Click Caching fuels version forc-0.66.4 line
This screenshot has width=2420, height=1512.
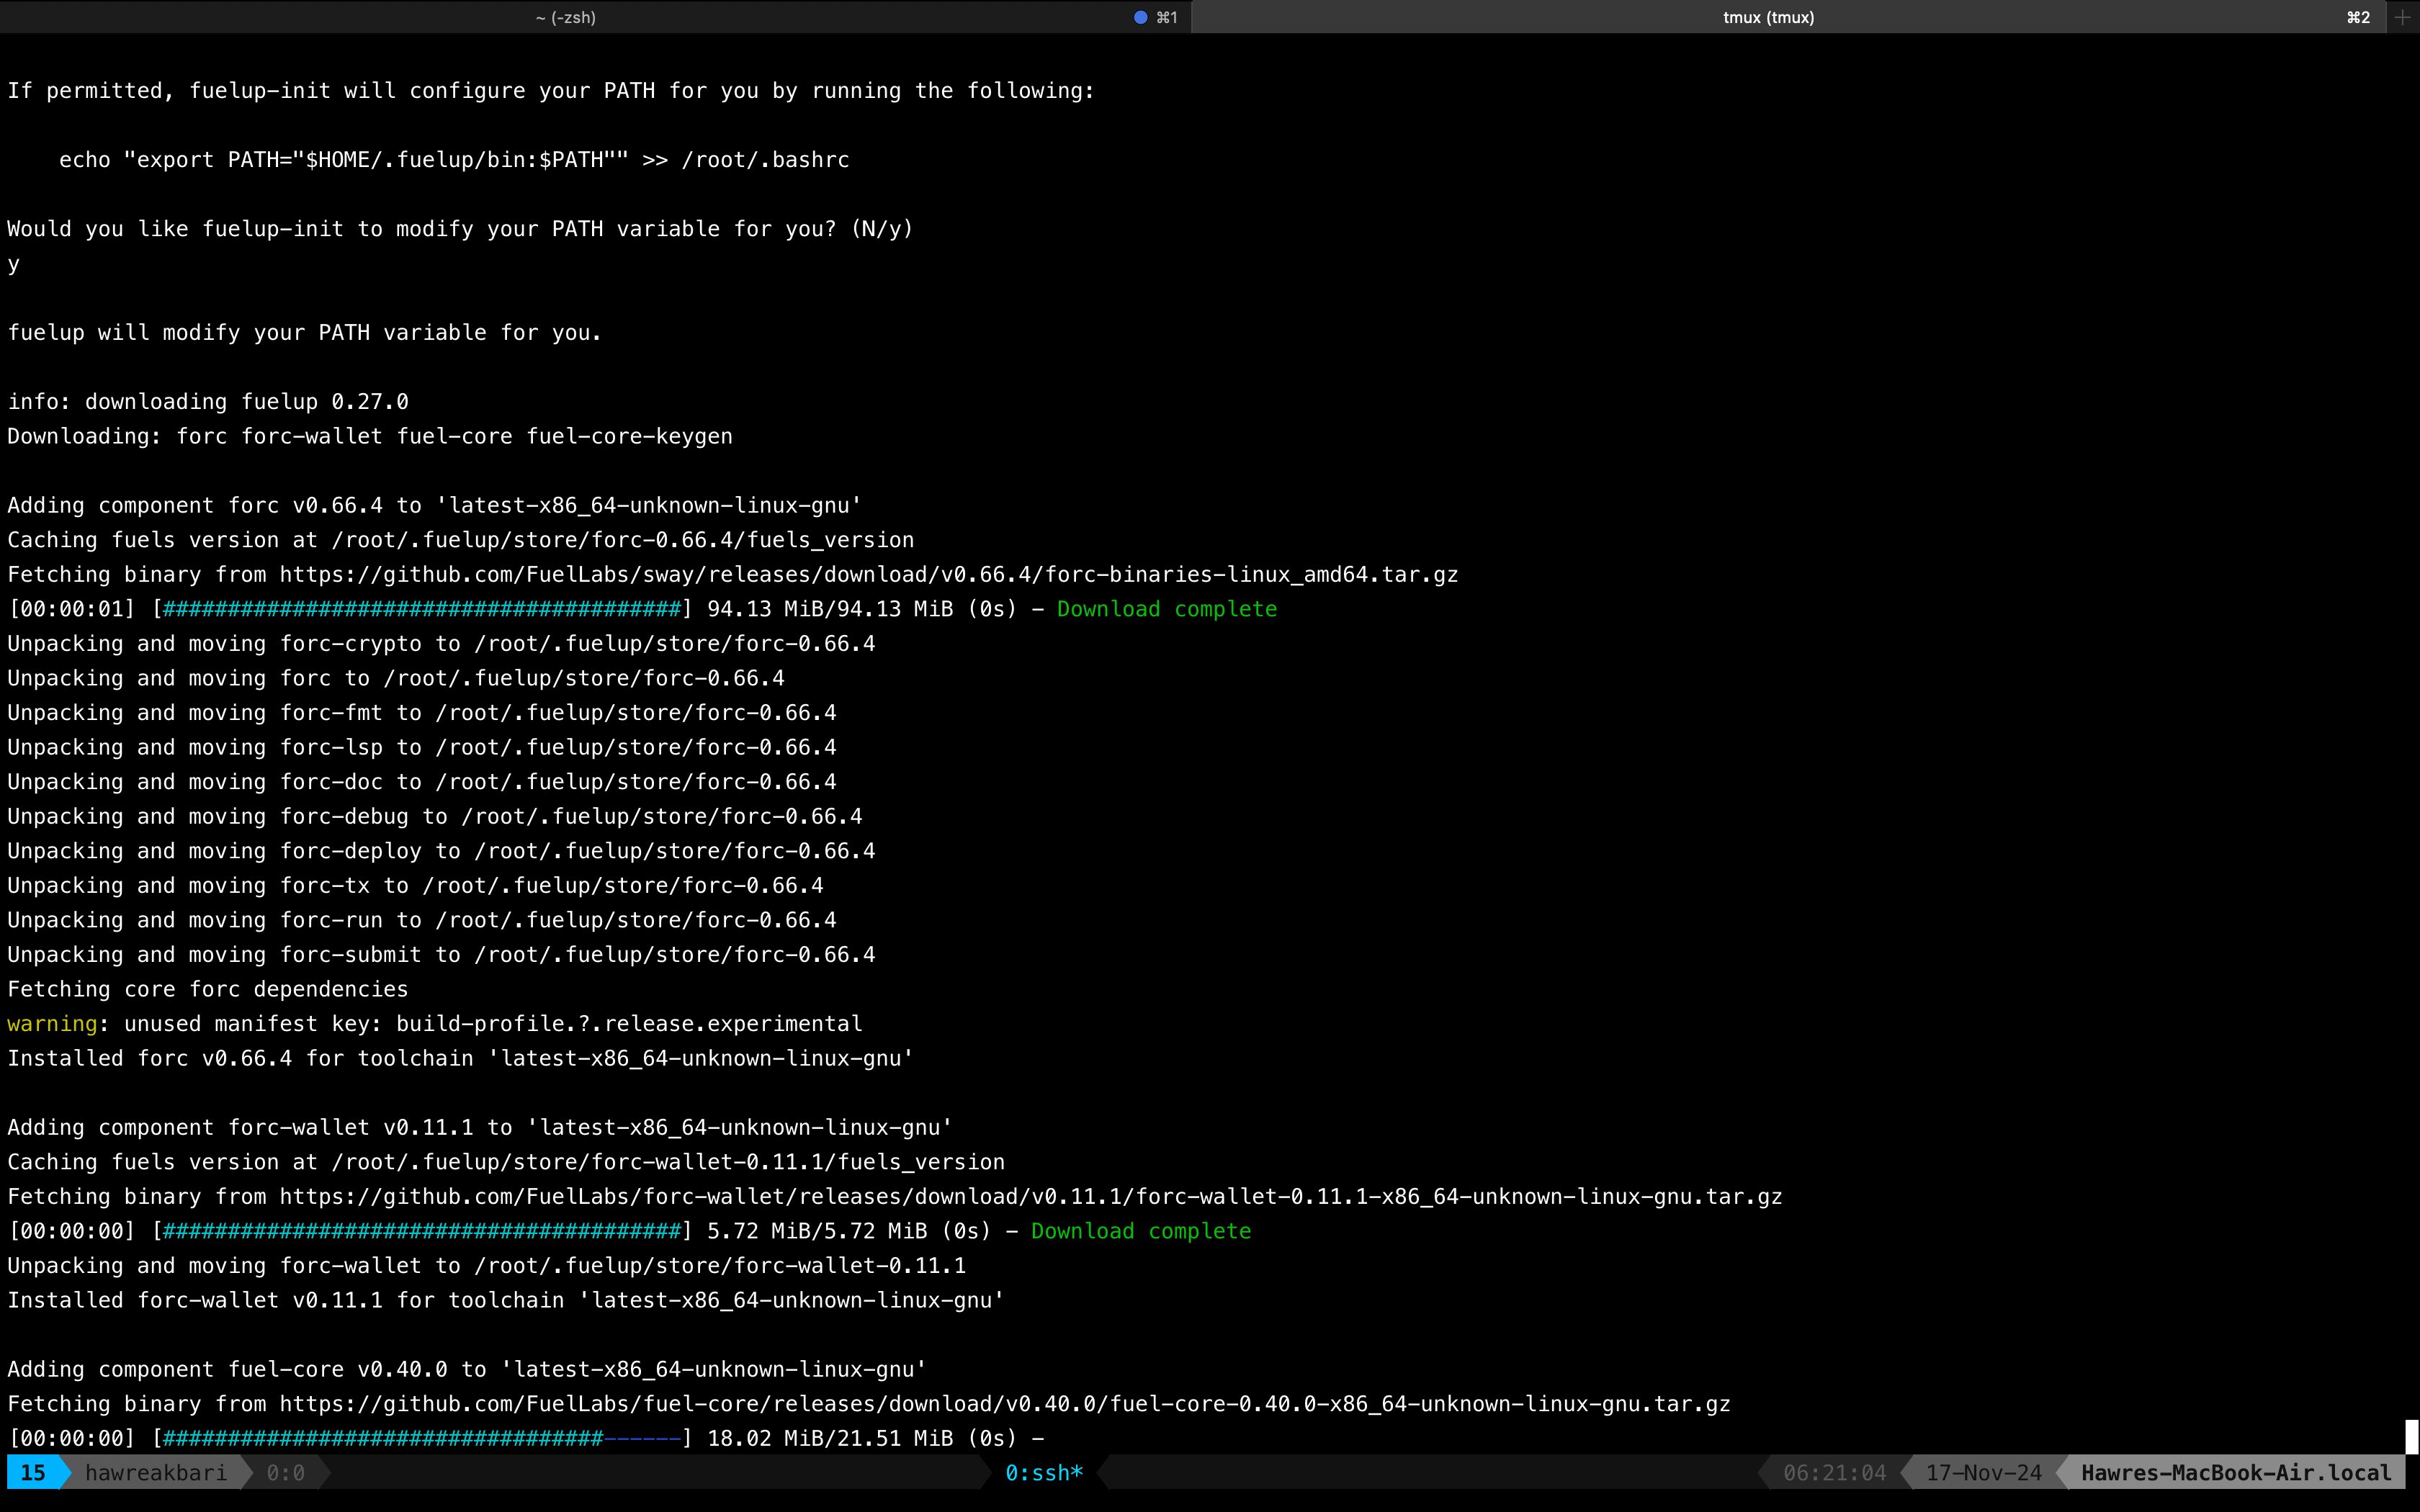pos(461,540)
